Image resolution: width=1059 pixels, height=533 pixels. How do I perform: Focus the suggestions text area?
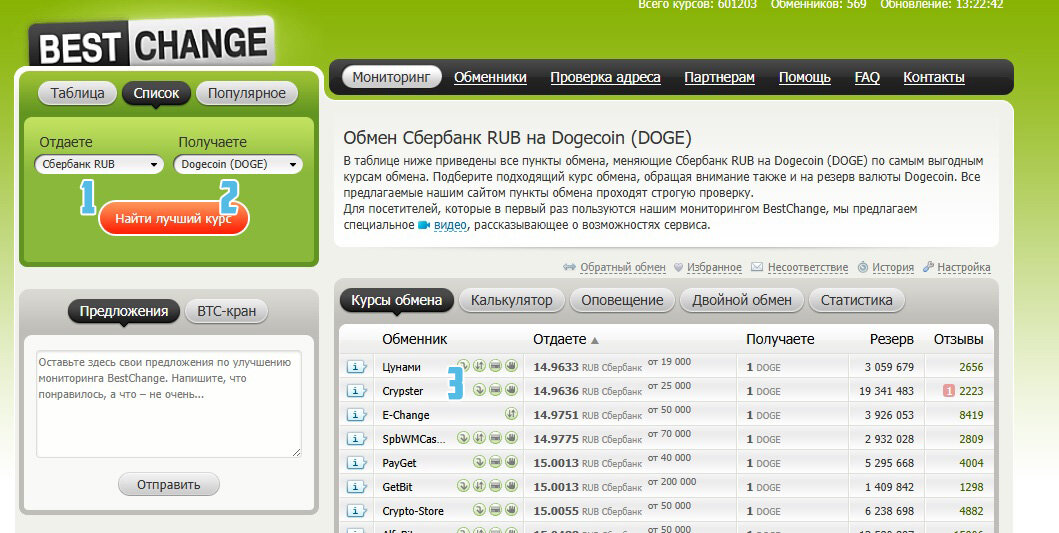[169, 404]
